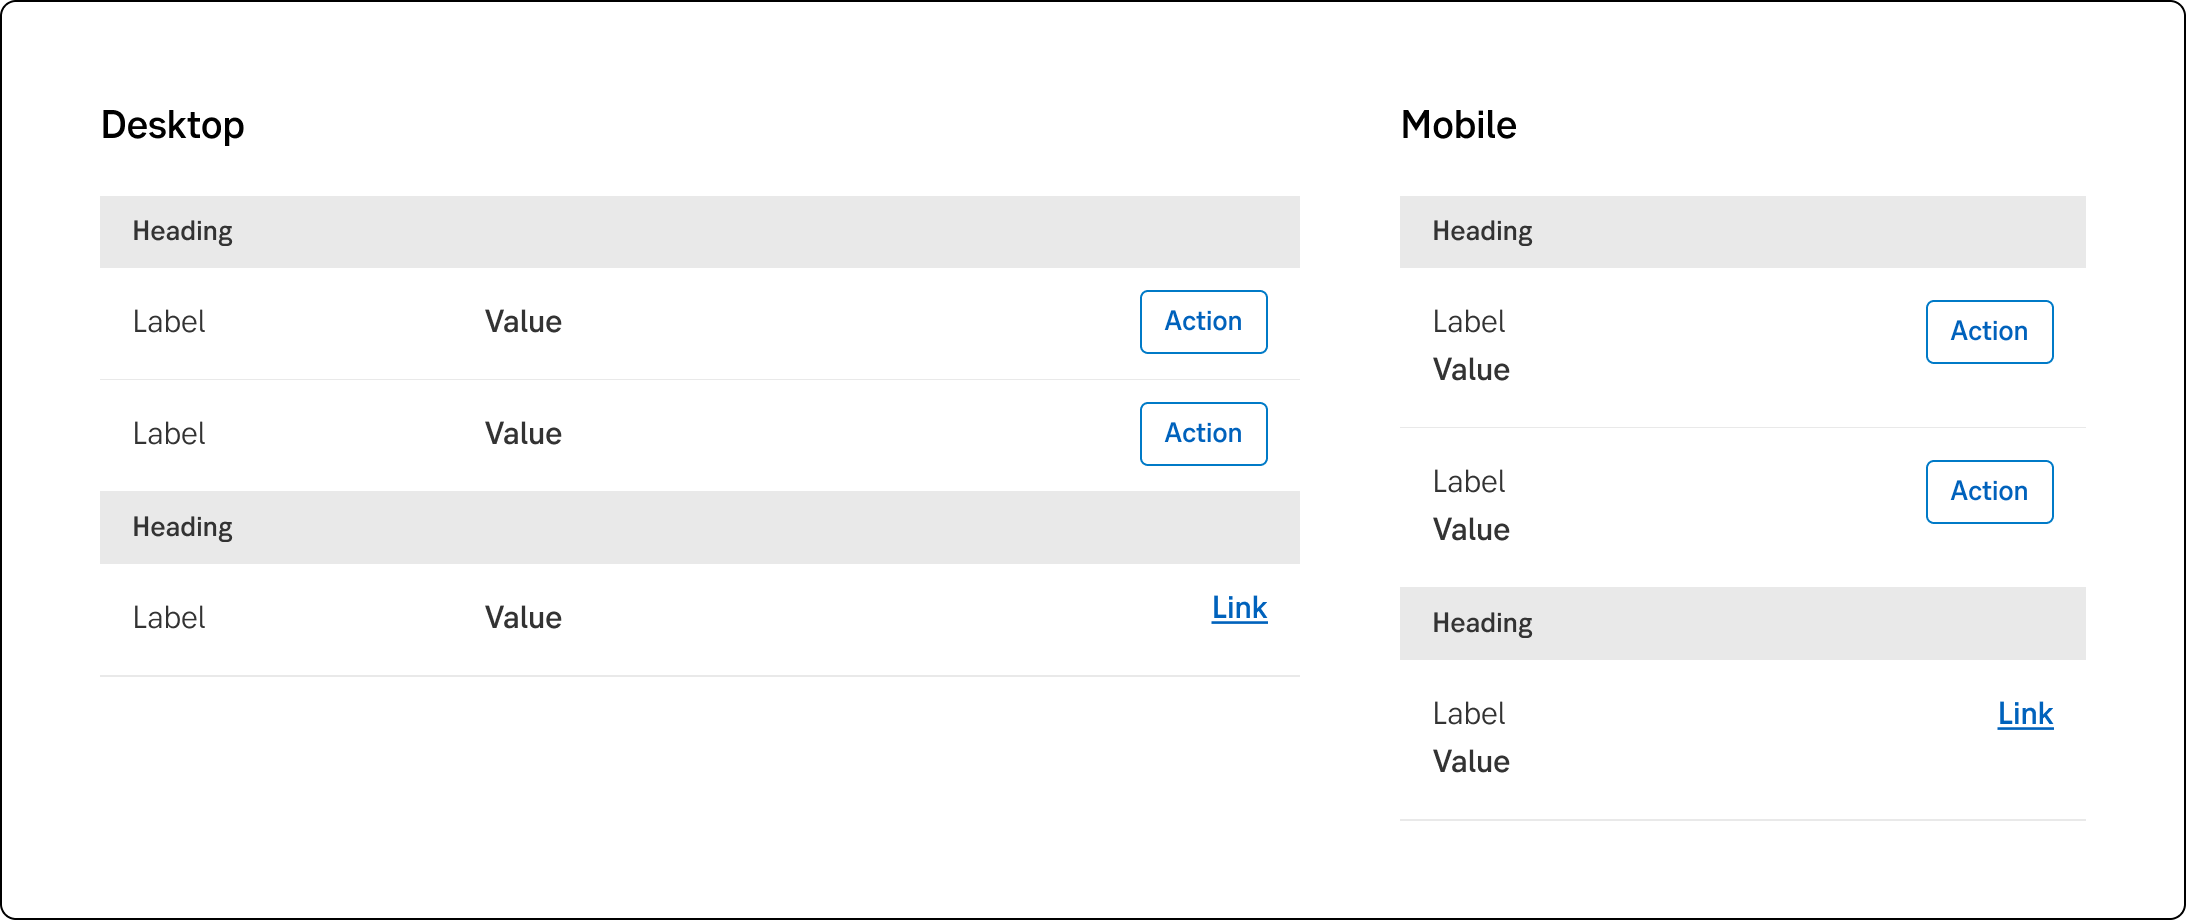2186x920 pixels.
Task: Select the first Value in Mobile layout
Action: pyautogui.click(x=1471, y=370)
